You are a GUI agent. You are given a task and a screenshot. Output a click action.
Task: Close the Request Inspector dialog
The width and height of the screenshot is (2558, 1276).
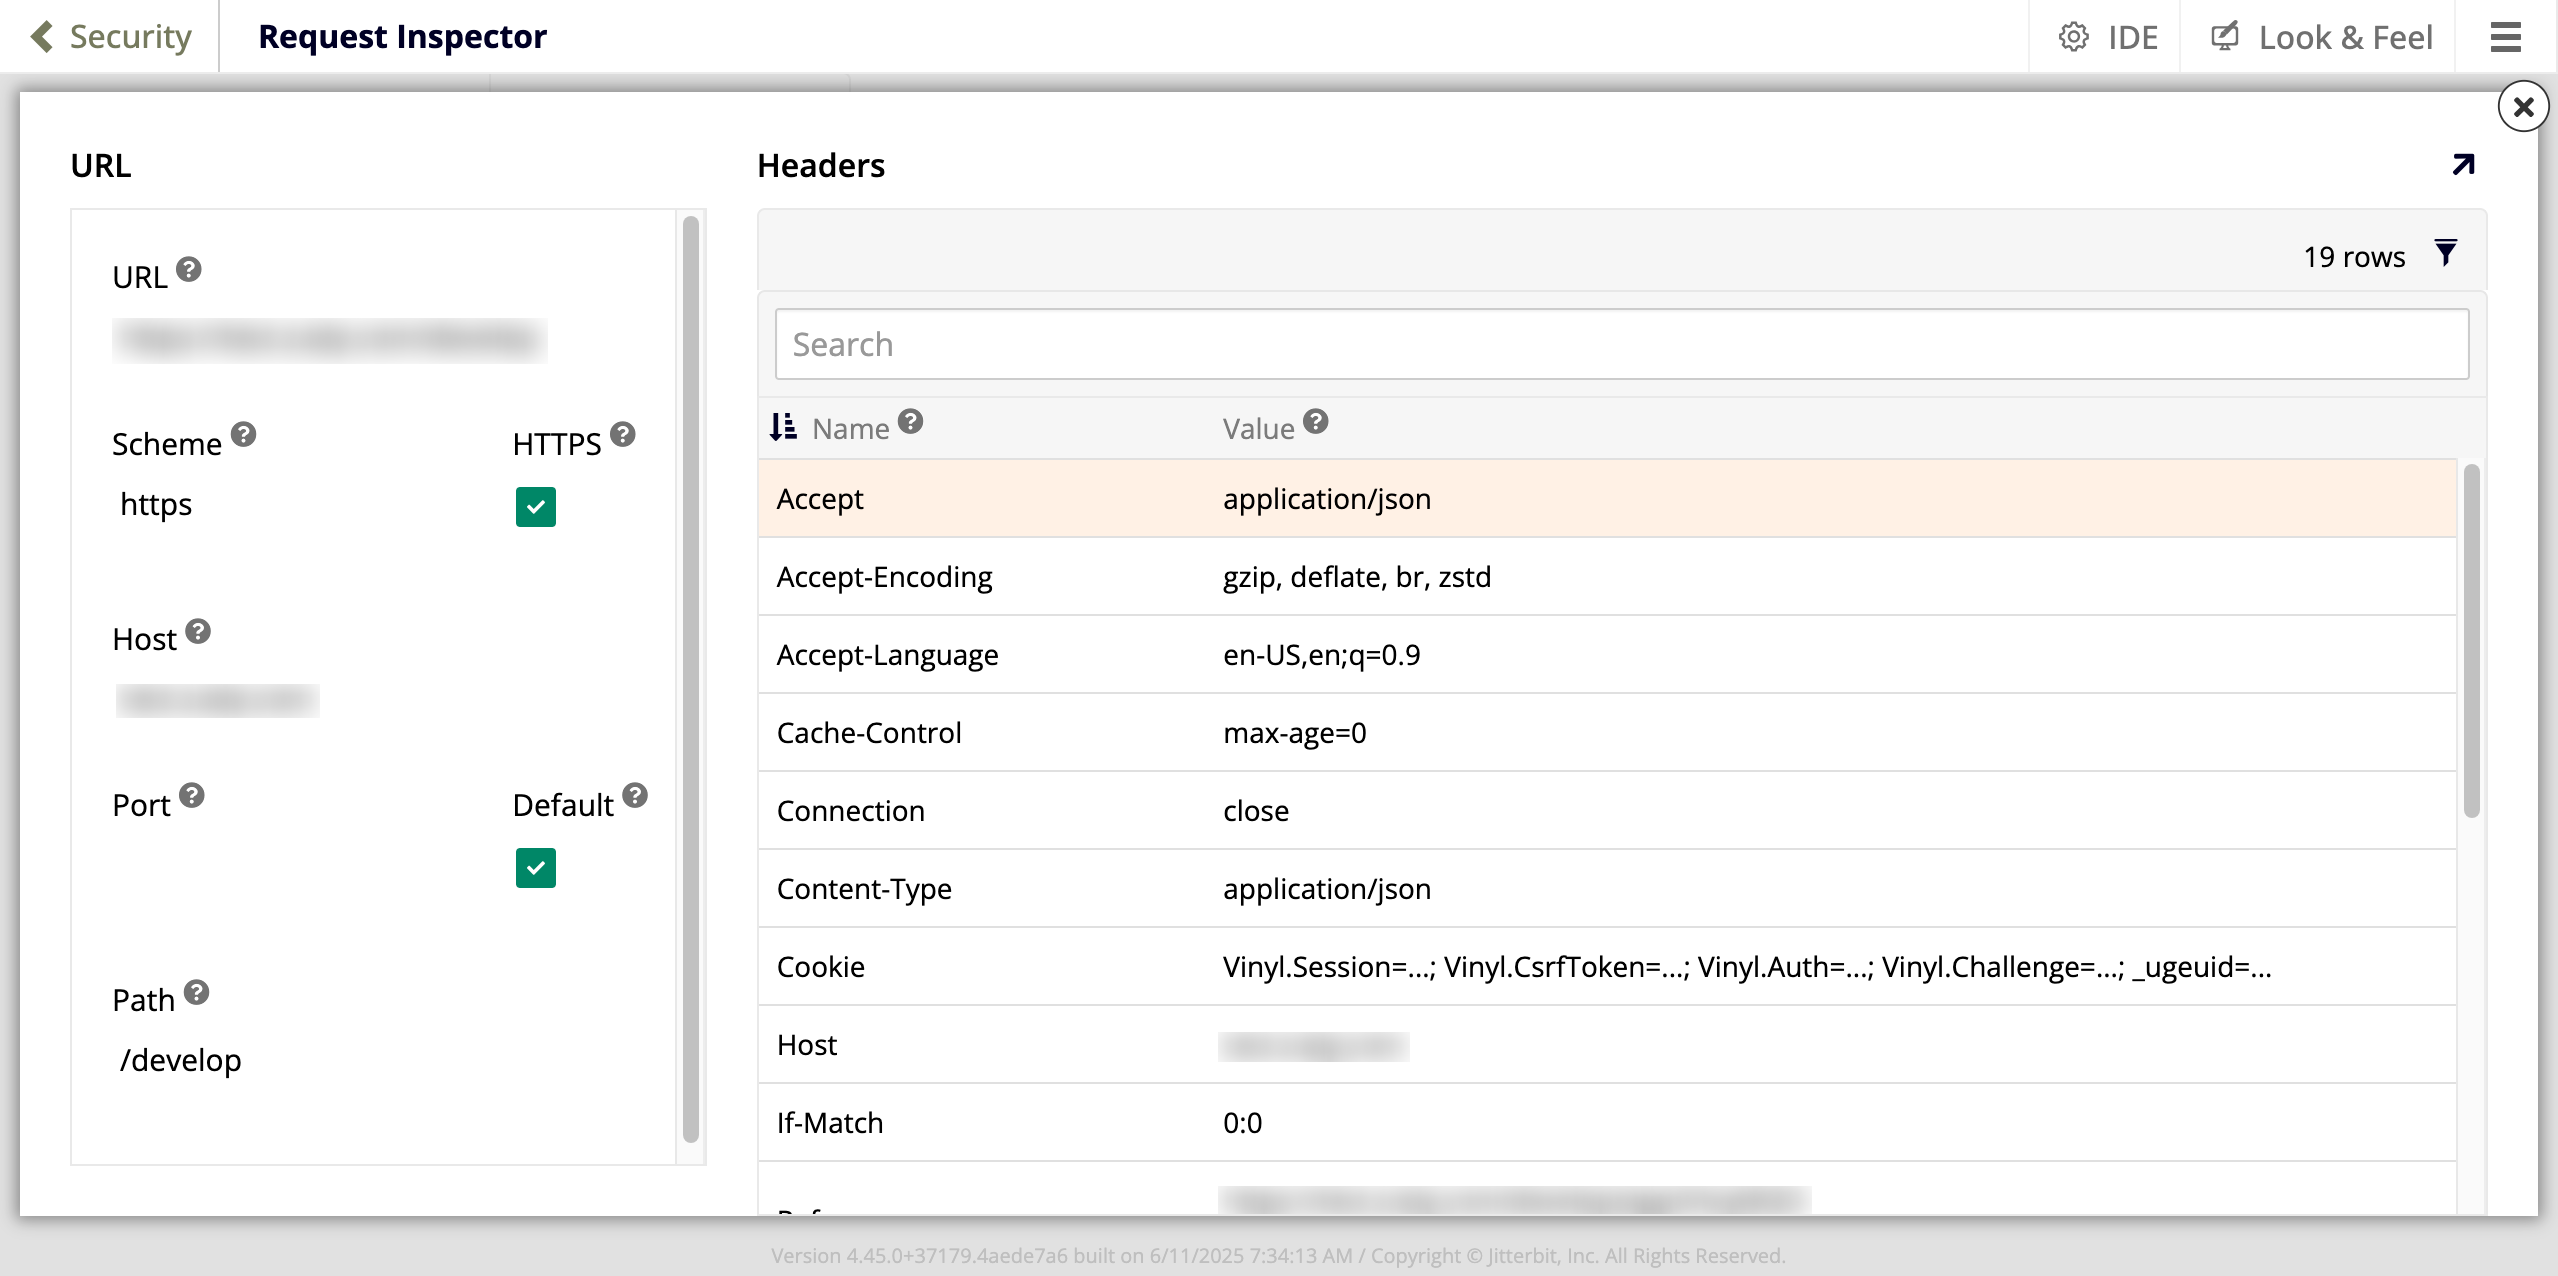coord(2523,107)
